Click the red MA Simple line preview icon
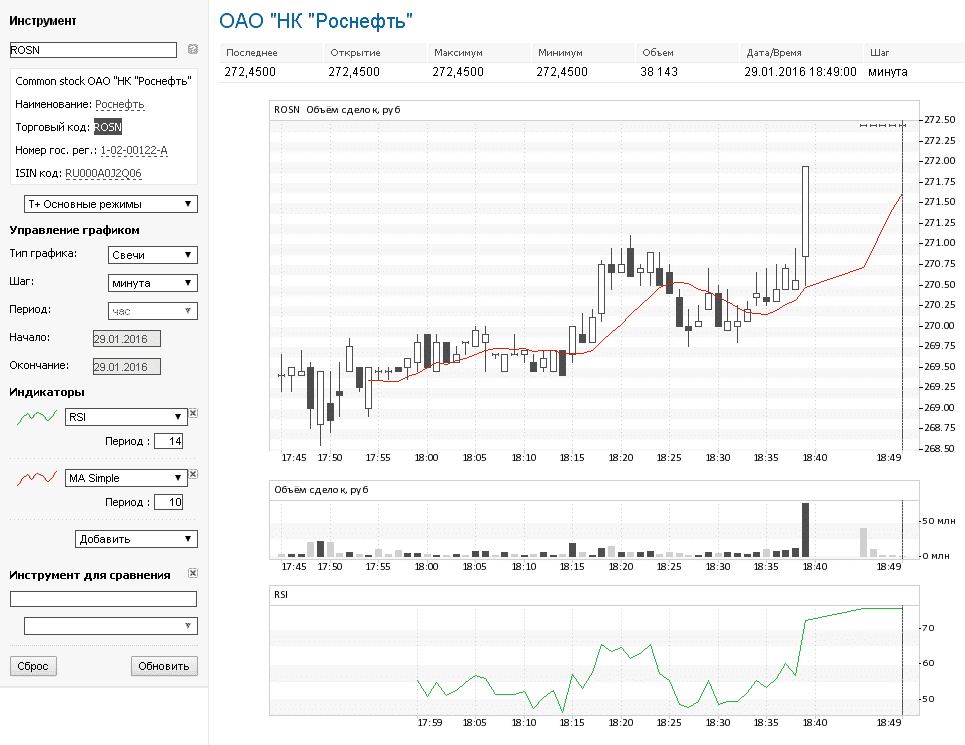Viewport: 965px width, 745px height. [37, 479]
